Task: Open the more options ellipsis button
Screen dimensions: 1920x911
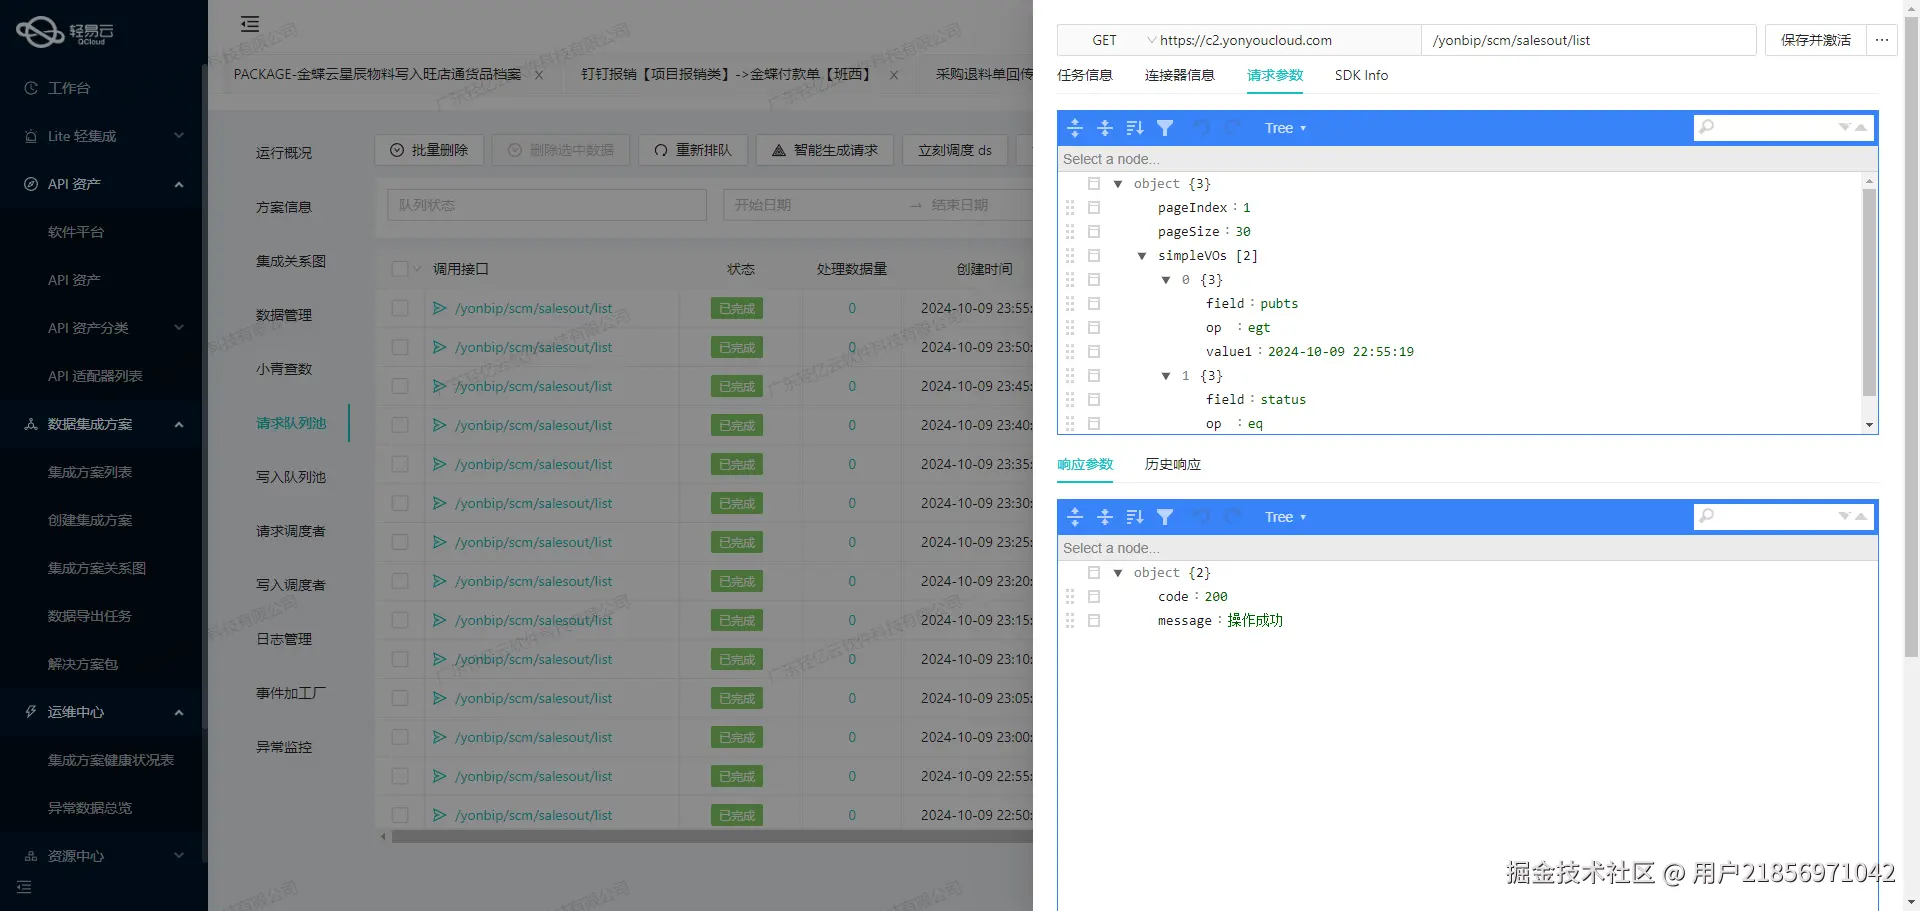Action: click(1882, 40)
